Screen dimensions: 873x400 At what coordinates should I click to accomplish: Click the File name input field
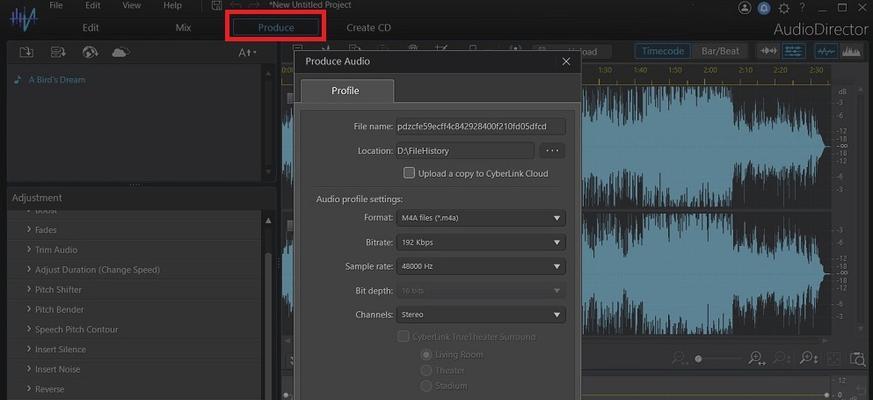[x=480, y=126]
